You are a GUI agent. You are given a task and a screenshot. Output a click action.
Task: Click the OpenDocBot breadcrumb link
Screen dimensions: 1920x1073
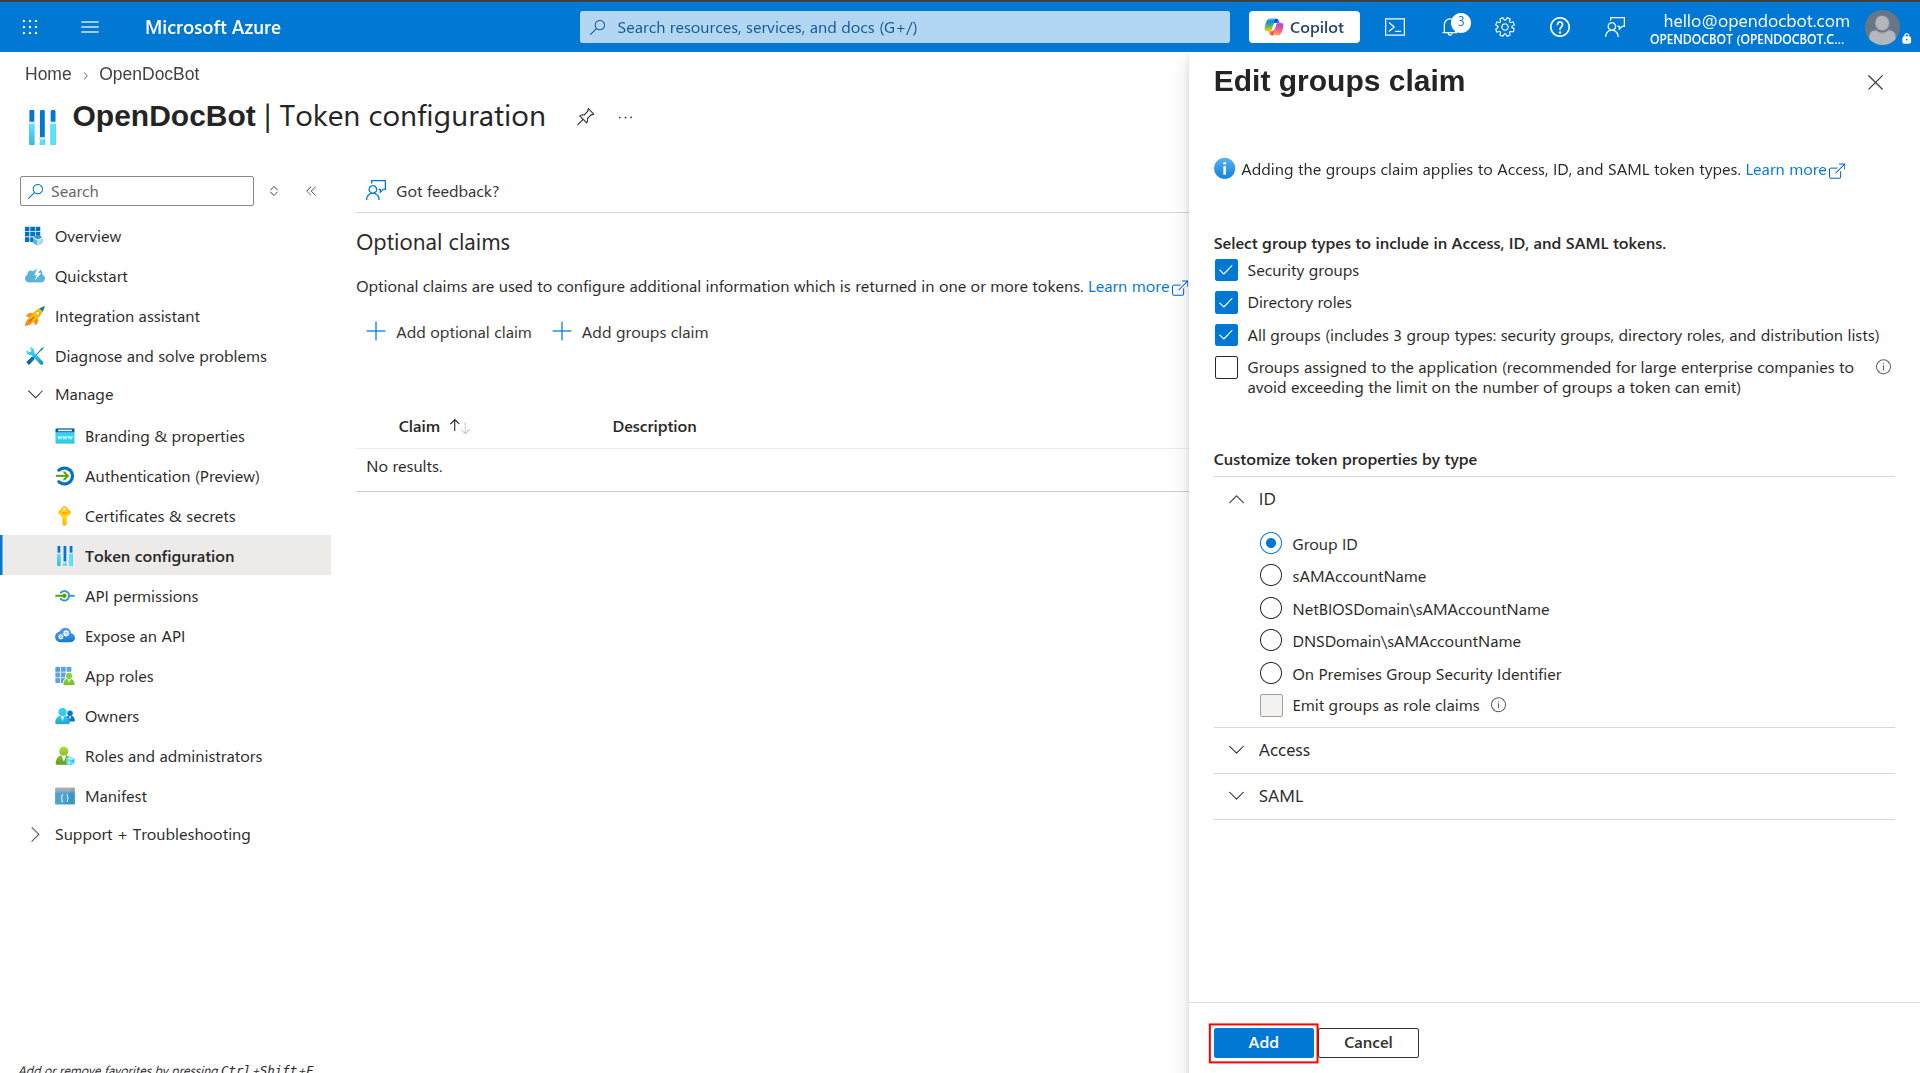coord(149,74)
